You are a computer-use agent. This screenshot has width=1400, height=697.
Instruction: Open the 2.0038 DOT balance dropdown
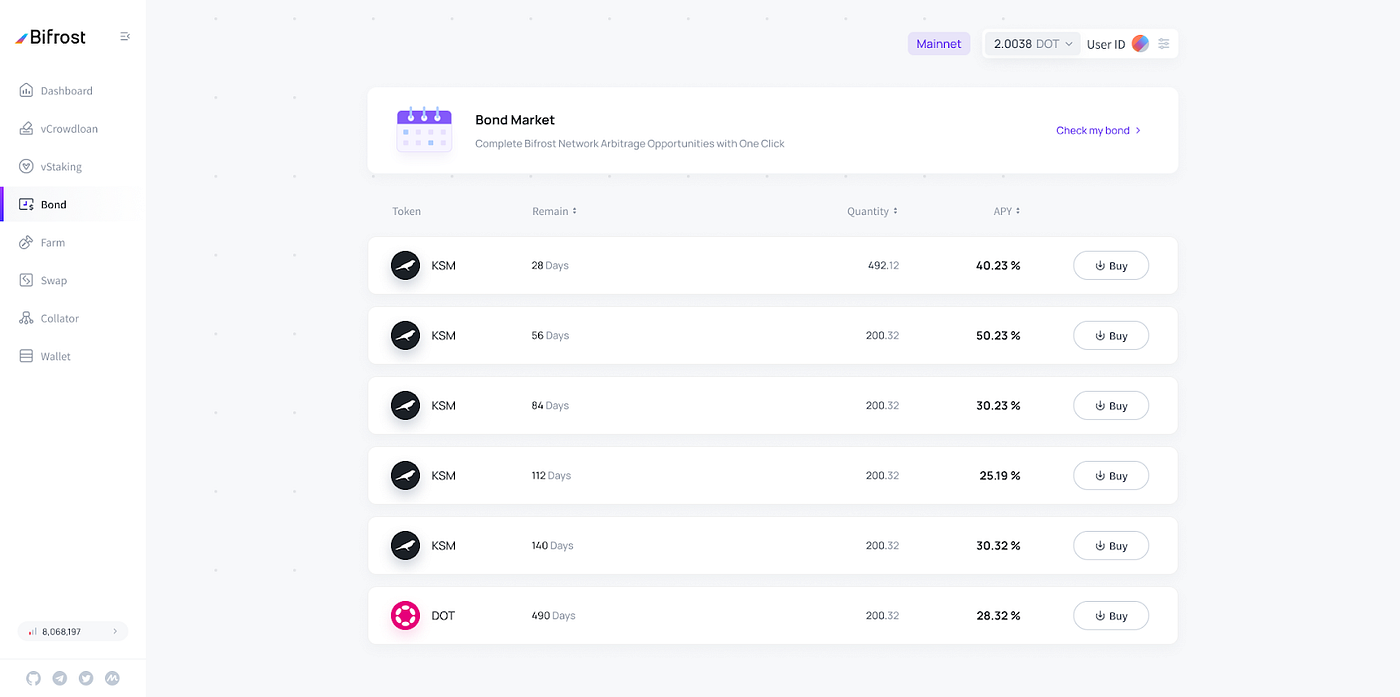click(1033, 44)
